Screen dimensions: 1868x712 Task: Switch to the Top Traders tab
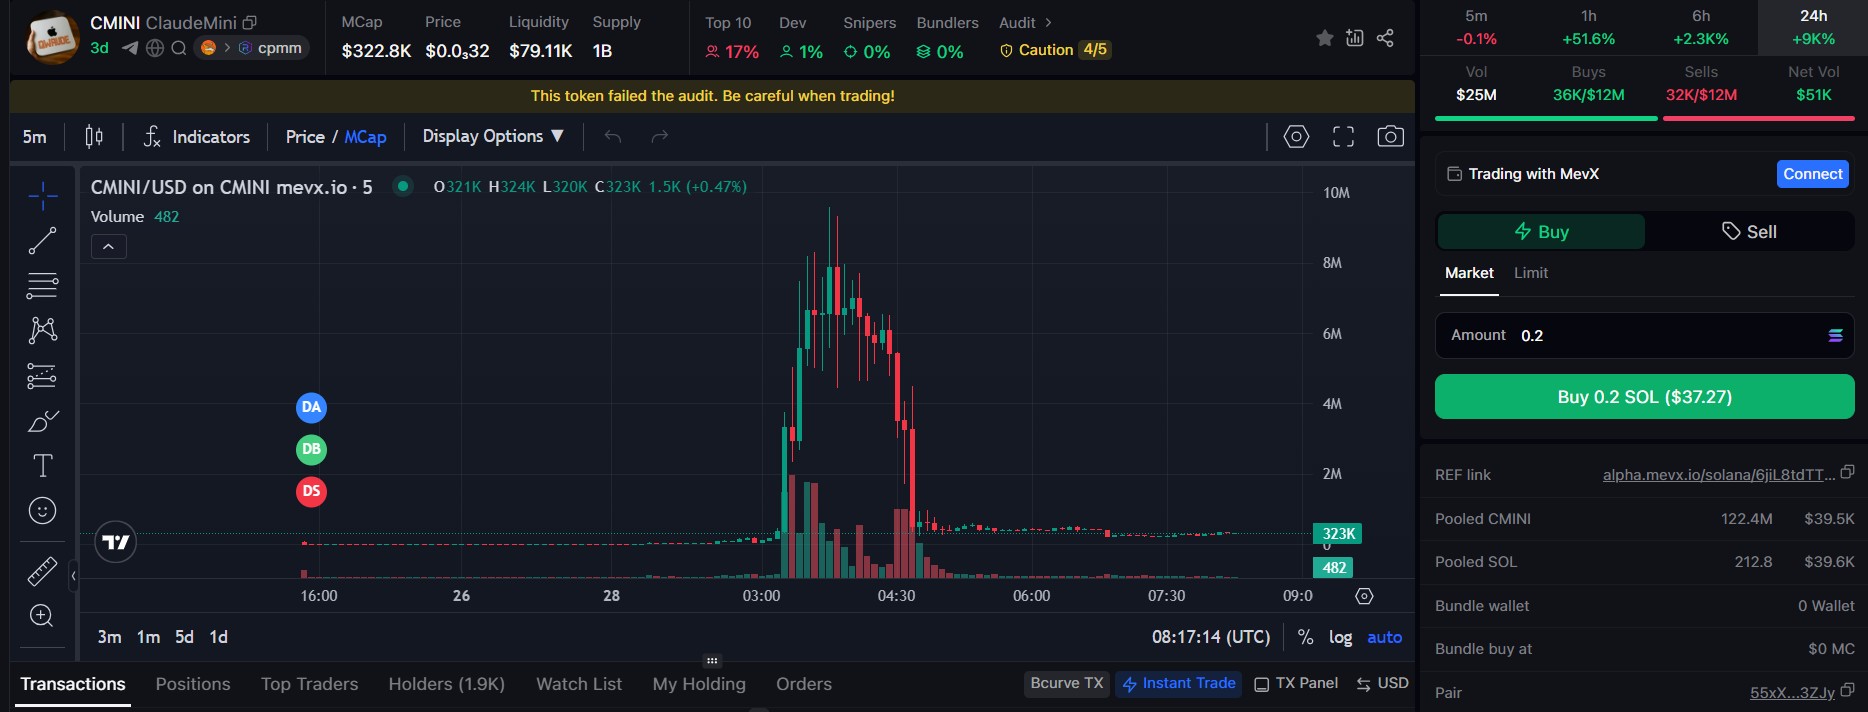[x=309, y=684]
